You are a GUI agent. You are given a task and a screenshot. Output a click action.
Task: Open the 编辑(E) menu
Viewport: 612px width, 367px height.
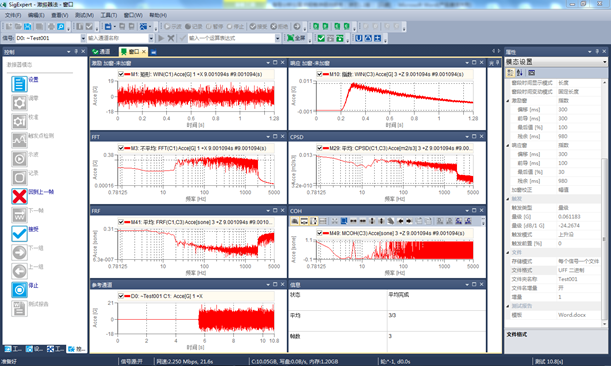(36, 15)
